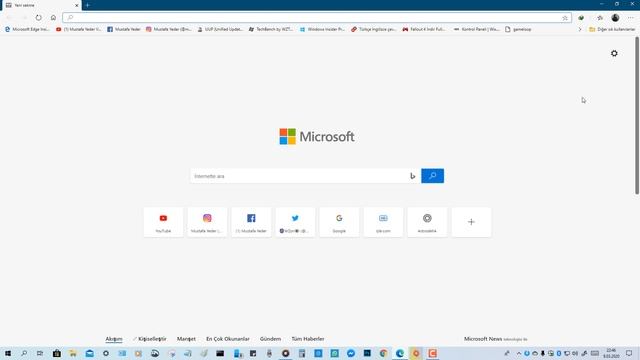Open the Twitter quick link tile
The height and width of the screenshot is (360, 640).
pyautogui.click(x=295, y=222)
